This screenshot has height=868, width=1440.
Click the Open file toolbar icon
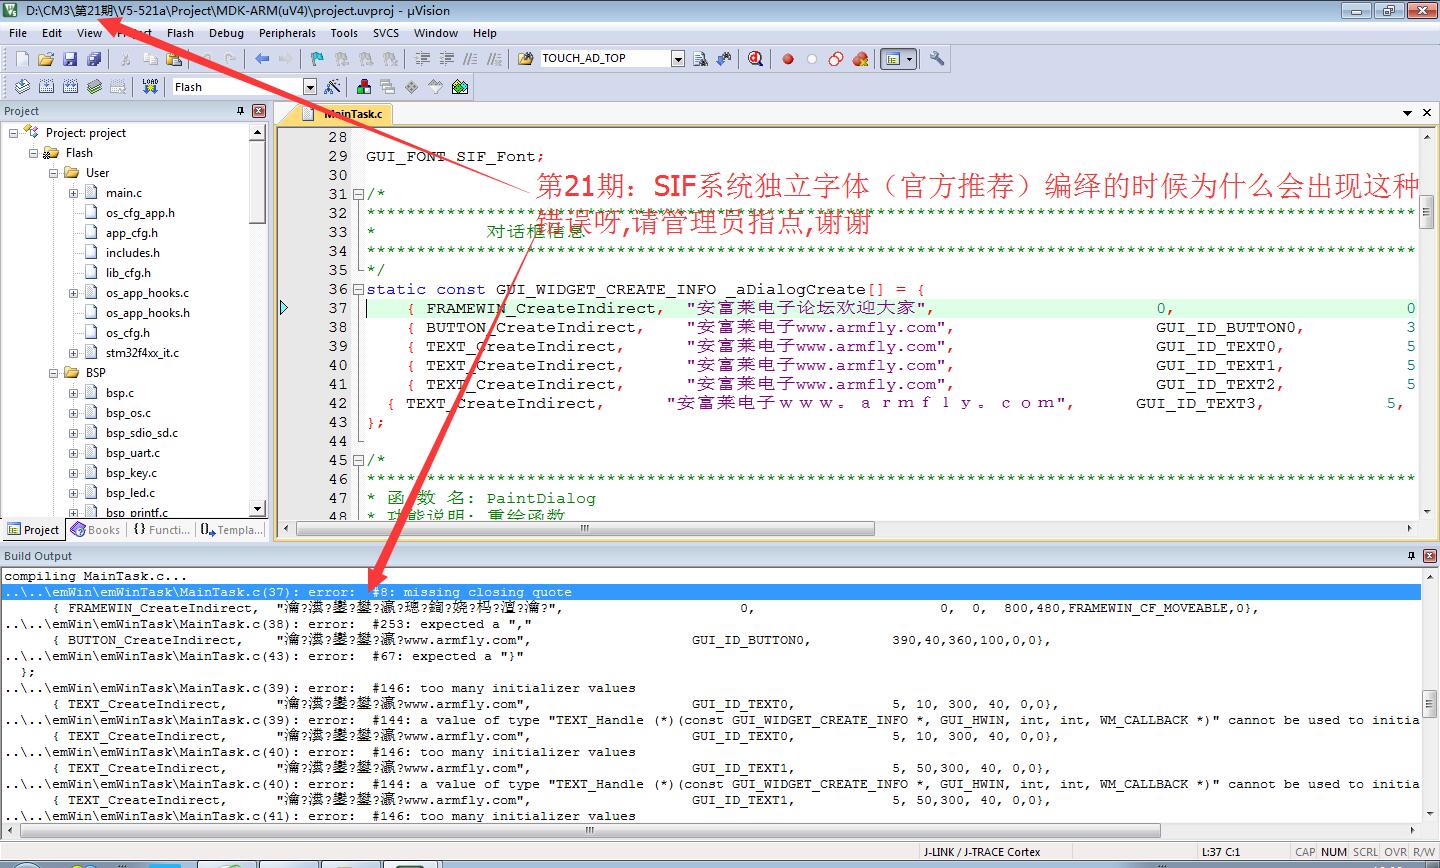coord(46,59)
